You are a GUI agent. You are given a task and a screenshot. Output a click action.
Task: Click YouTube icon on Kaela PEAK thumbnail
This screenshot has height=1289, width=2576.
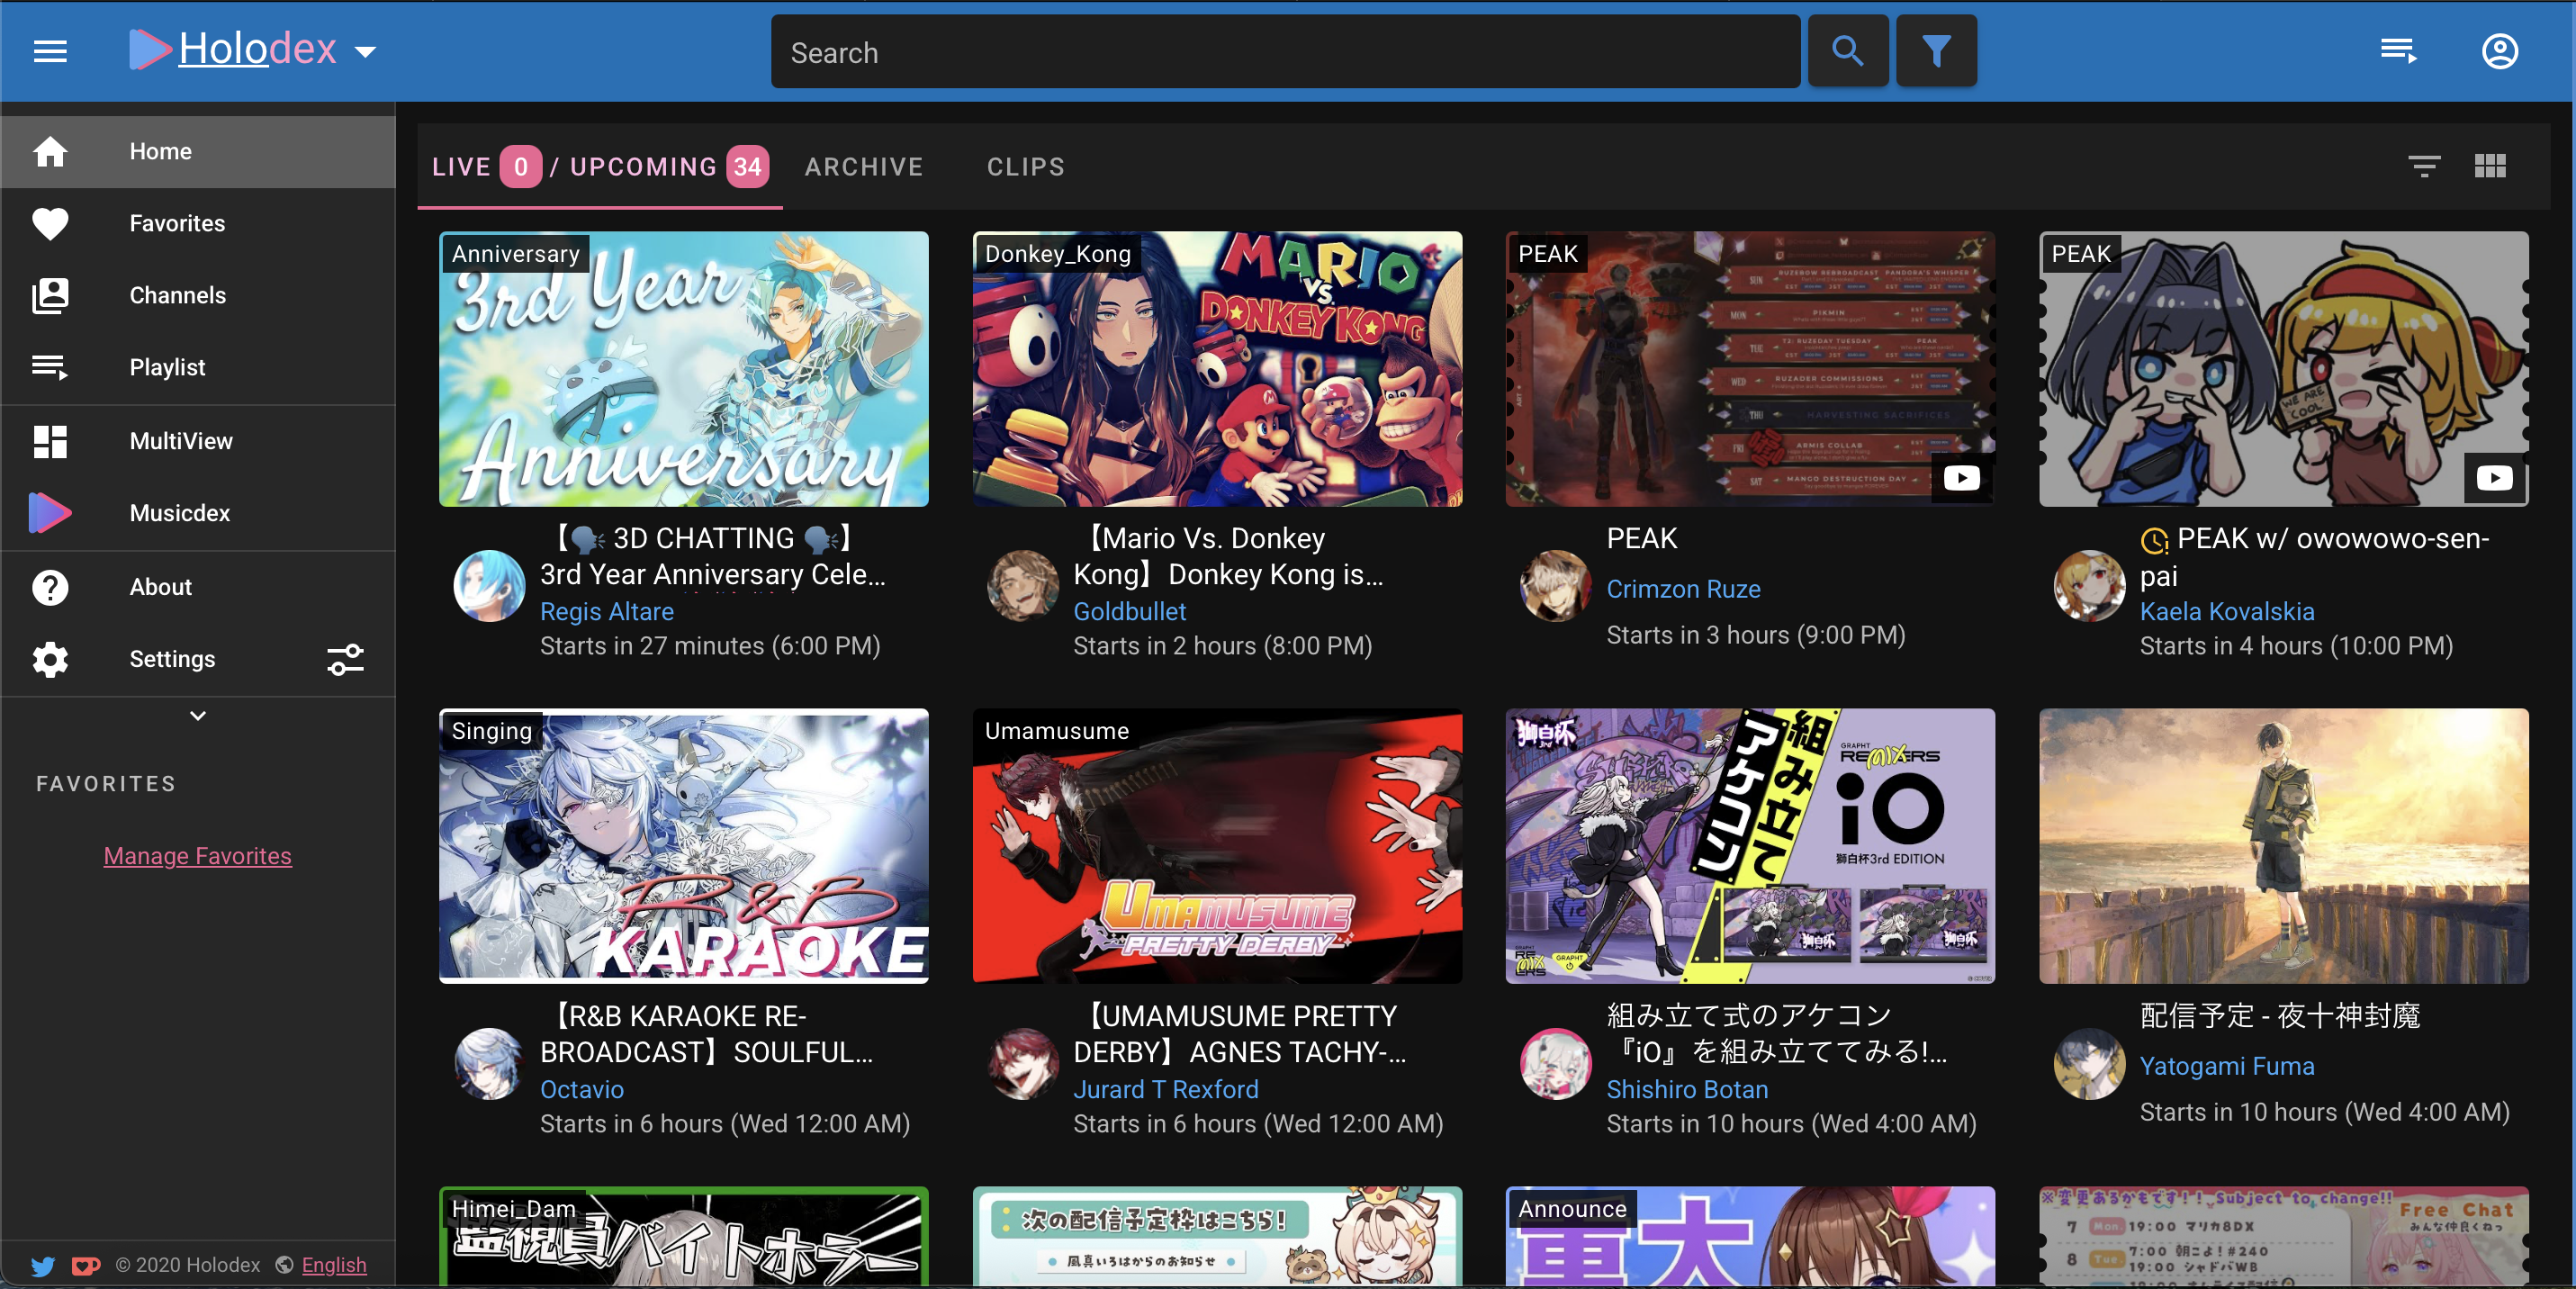[2494, 478]
